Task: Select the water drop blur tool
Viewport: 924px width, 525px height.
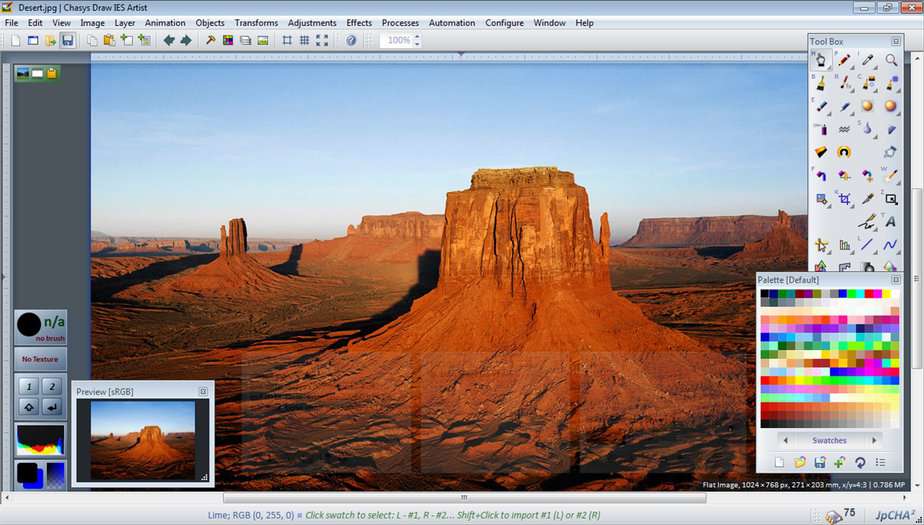Action: (867, 129)
